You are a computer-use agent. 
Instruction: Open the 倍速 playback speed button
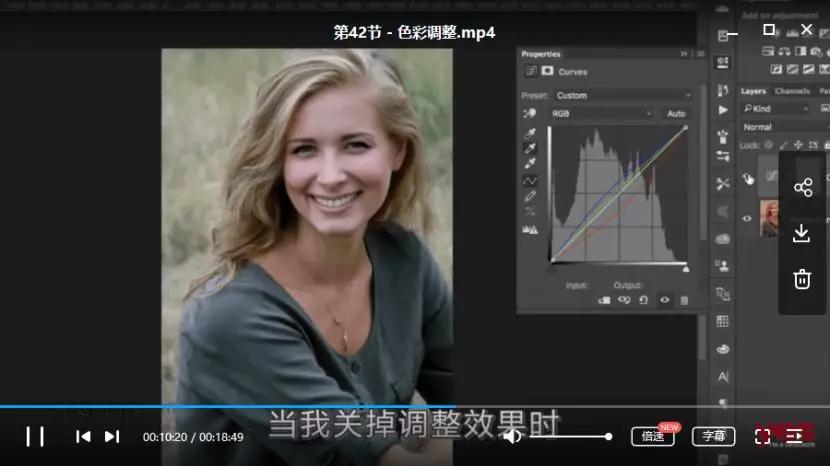(653, 436)
